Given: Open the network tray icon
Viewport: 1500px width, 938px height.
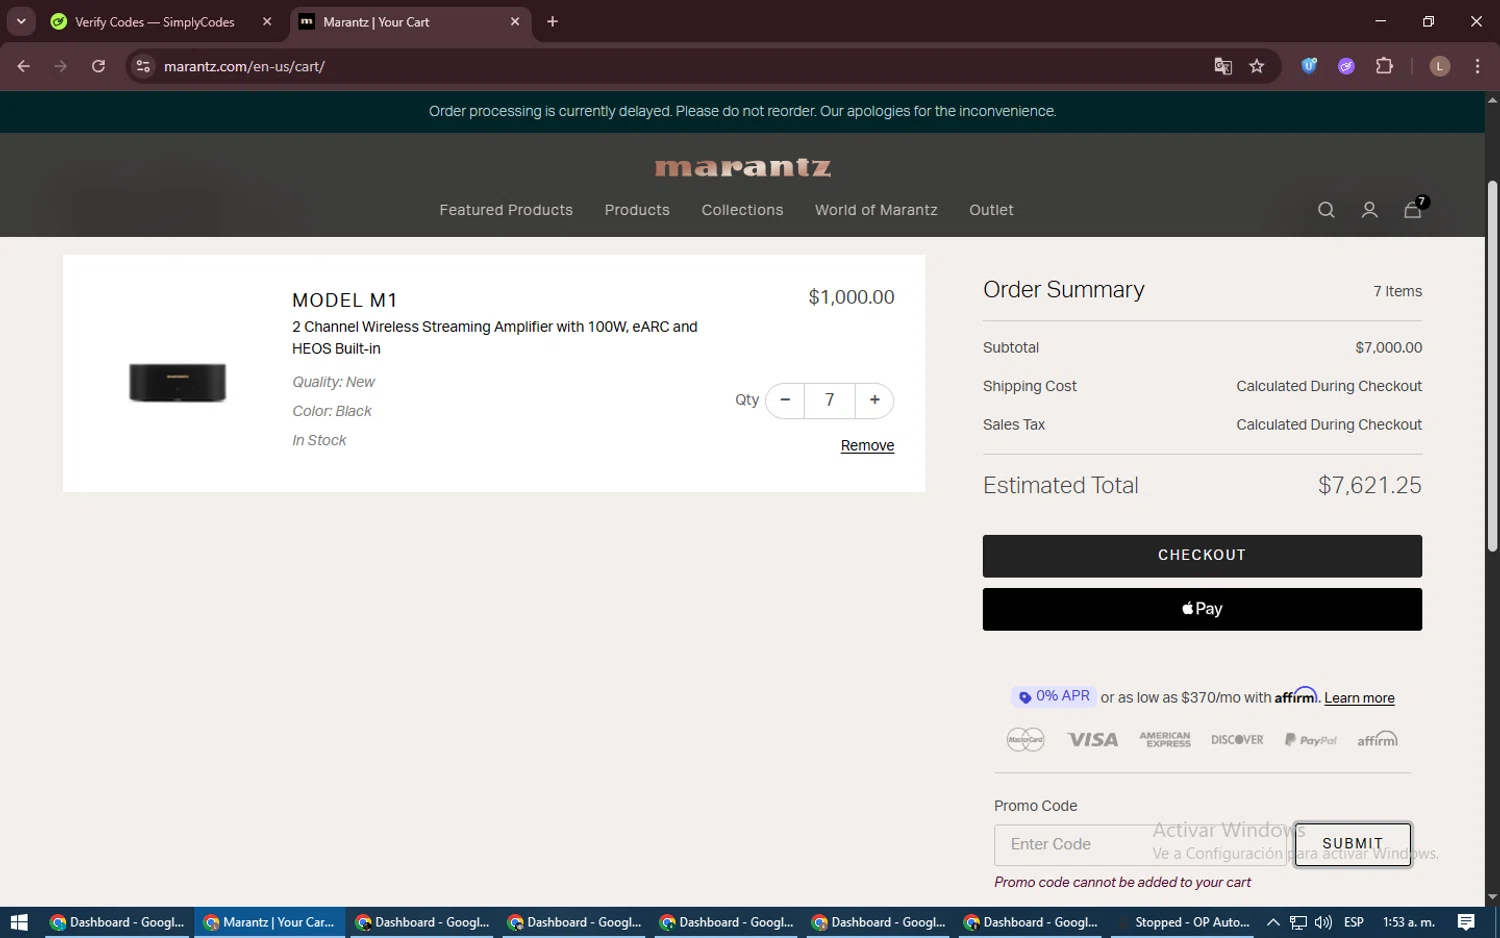Looking at the screenshot, I should (x=1298, y=922).
